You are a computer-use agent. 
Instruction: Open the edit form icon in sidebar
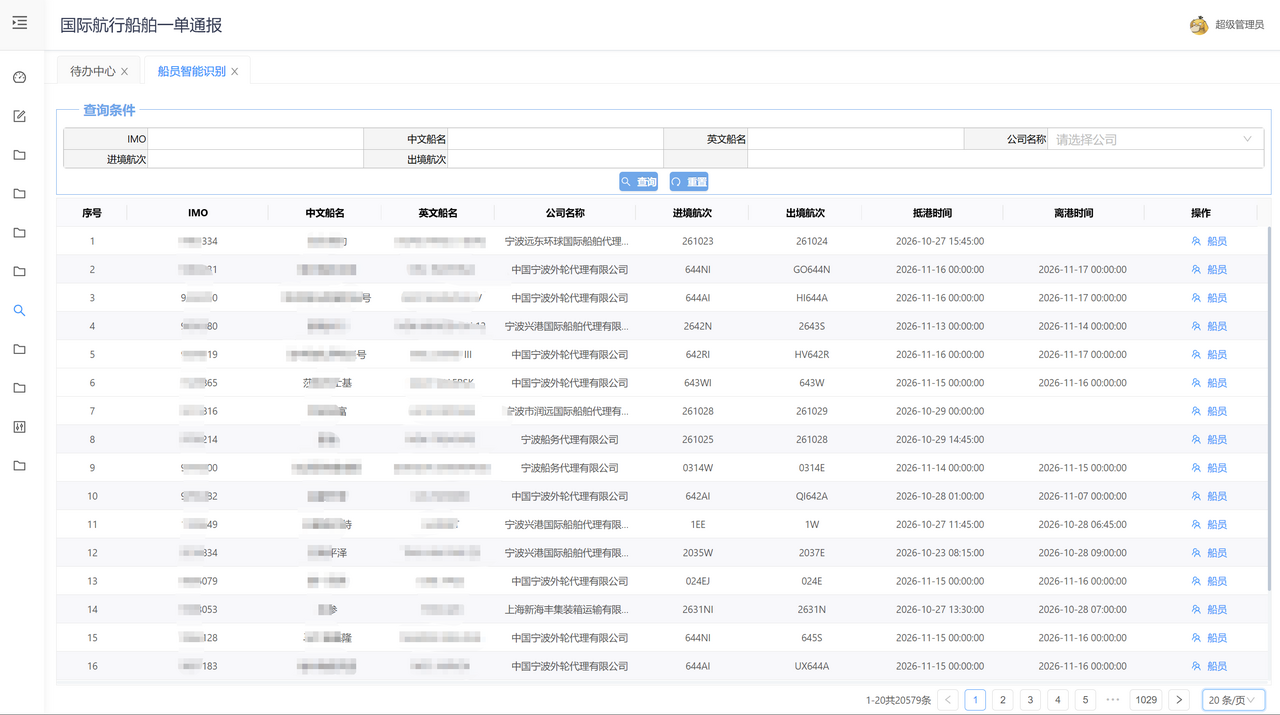[x=19, y=116]
